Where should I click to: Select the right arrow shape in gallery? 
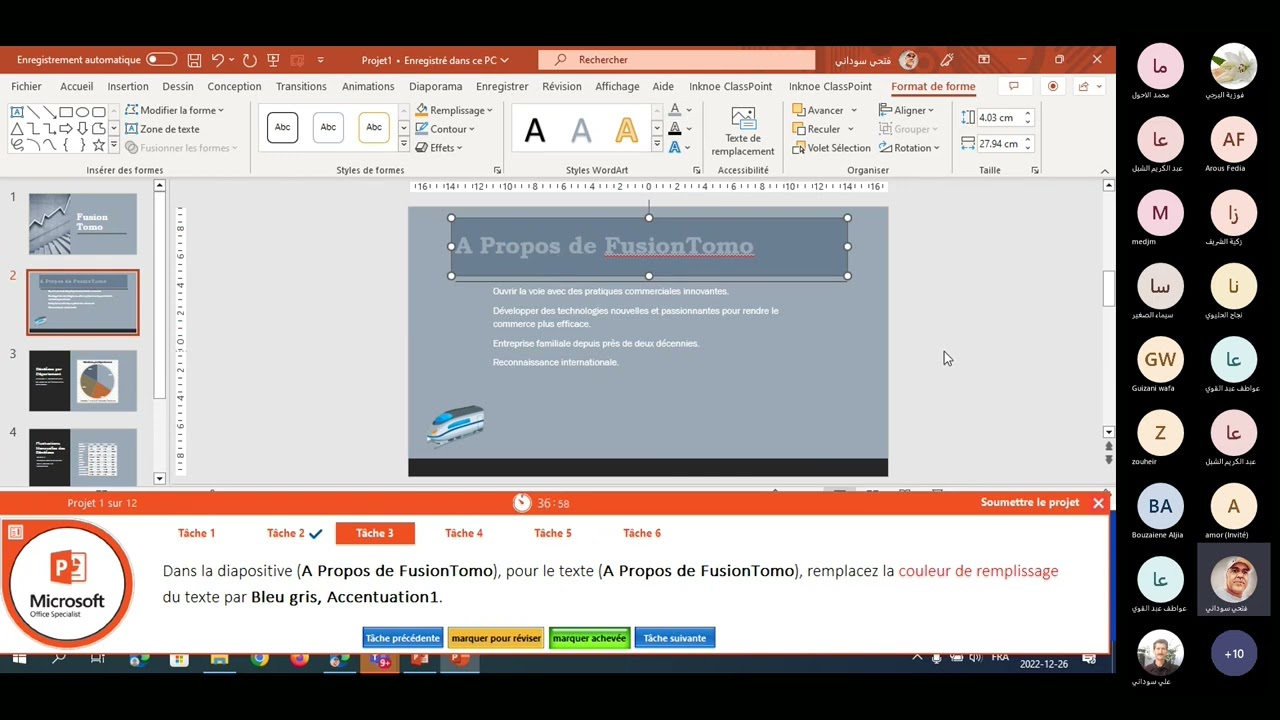(x=66, y=129)
